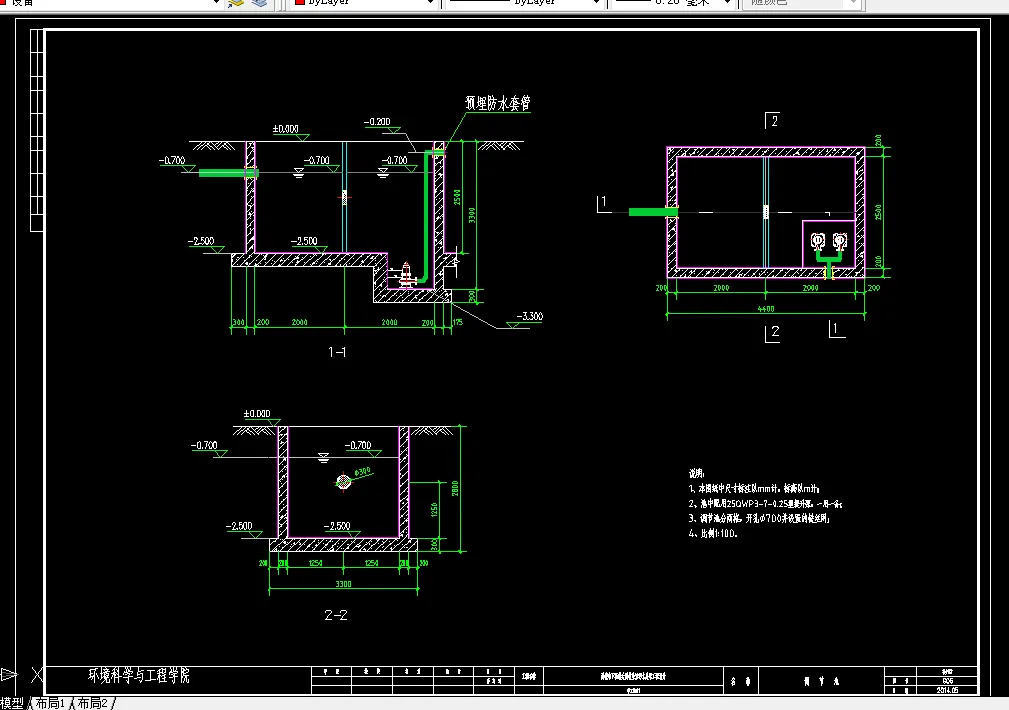The width and height of the screenshot is (1009, 710).
Task: Select the 预埋防水套管 annotation text
Action: pyautogui.click(x=497, y=103)
